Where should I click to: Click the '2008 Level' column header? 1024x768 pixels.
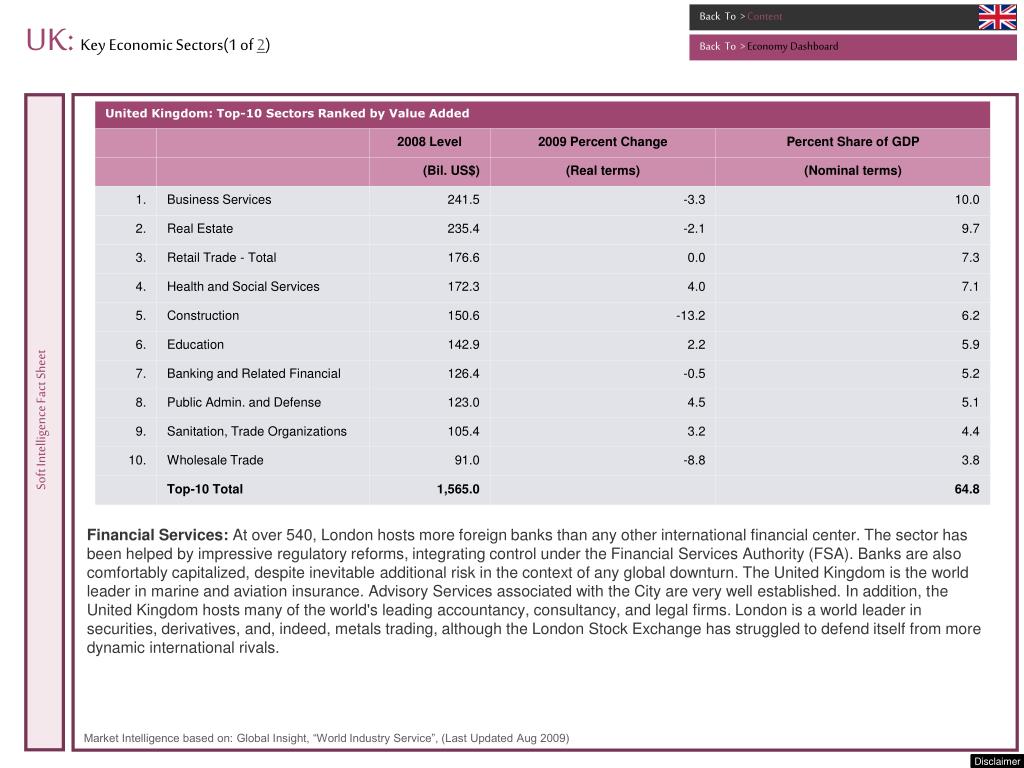click(x=429, y=142)
